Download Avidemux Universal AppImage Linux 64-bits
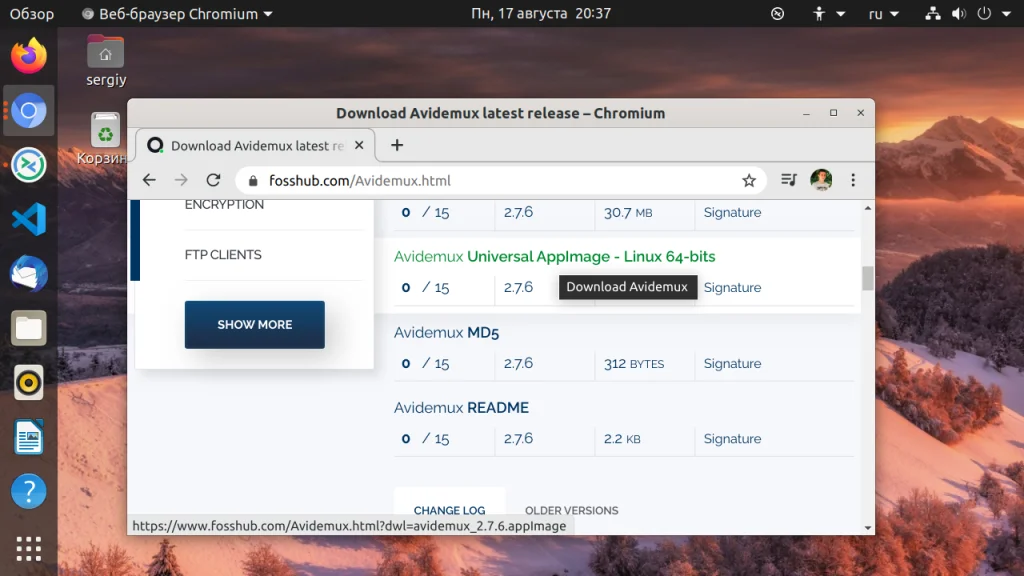 click(x=554, y=257)
